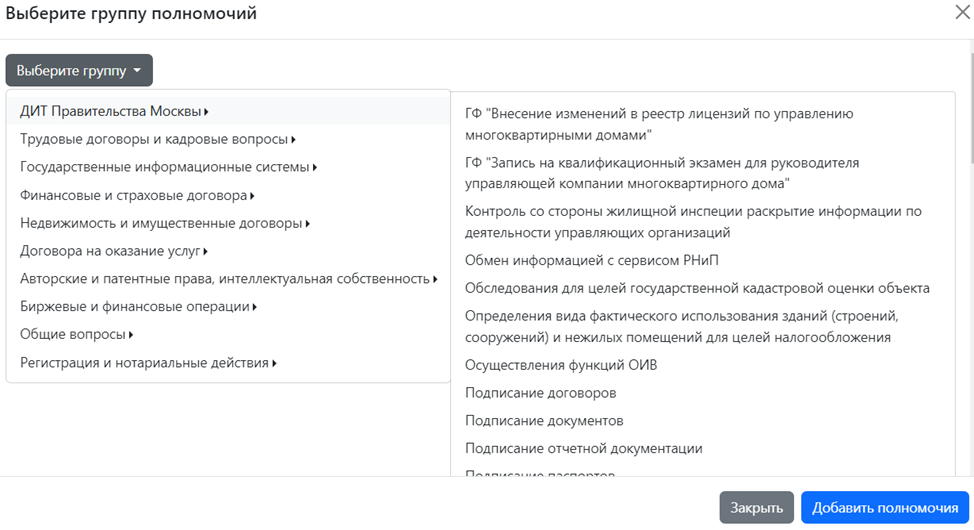Select "Финансовые и страховые договора" group
Image resolution: width=974 pixels, height=530 pixels.
[x=137, y=195]
